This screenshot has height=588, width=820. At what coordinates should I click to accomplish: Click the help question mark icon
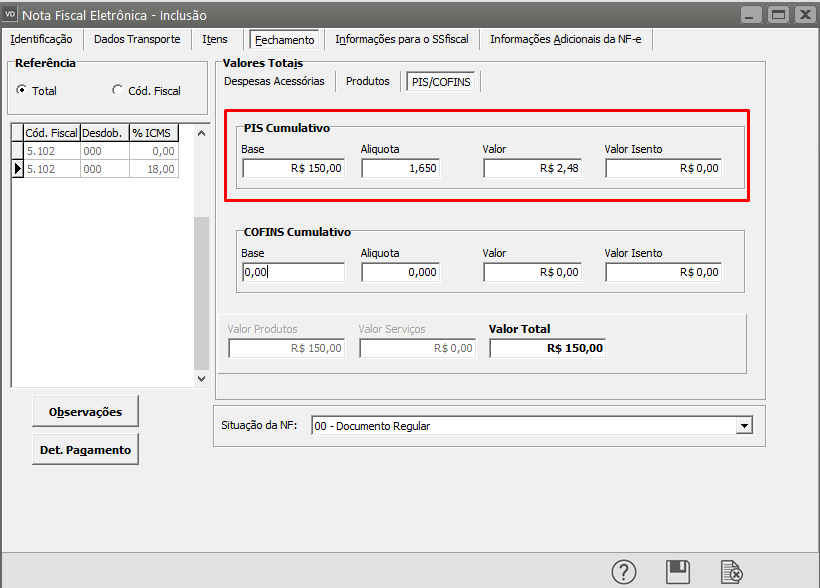pos(624,572)
